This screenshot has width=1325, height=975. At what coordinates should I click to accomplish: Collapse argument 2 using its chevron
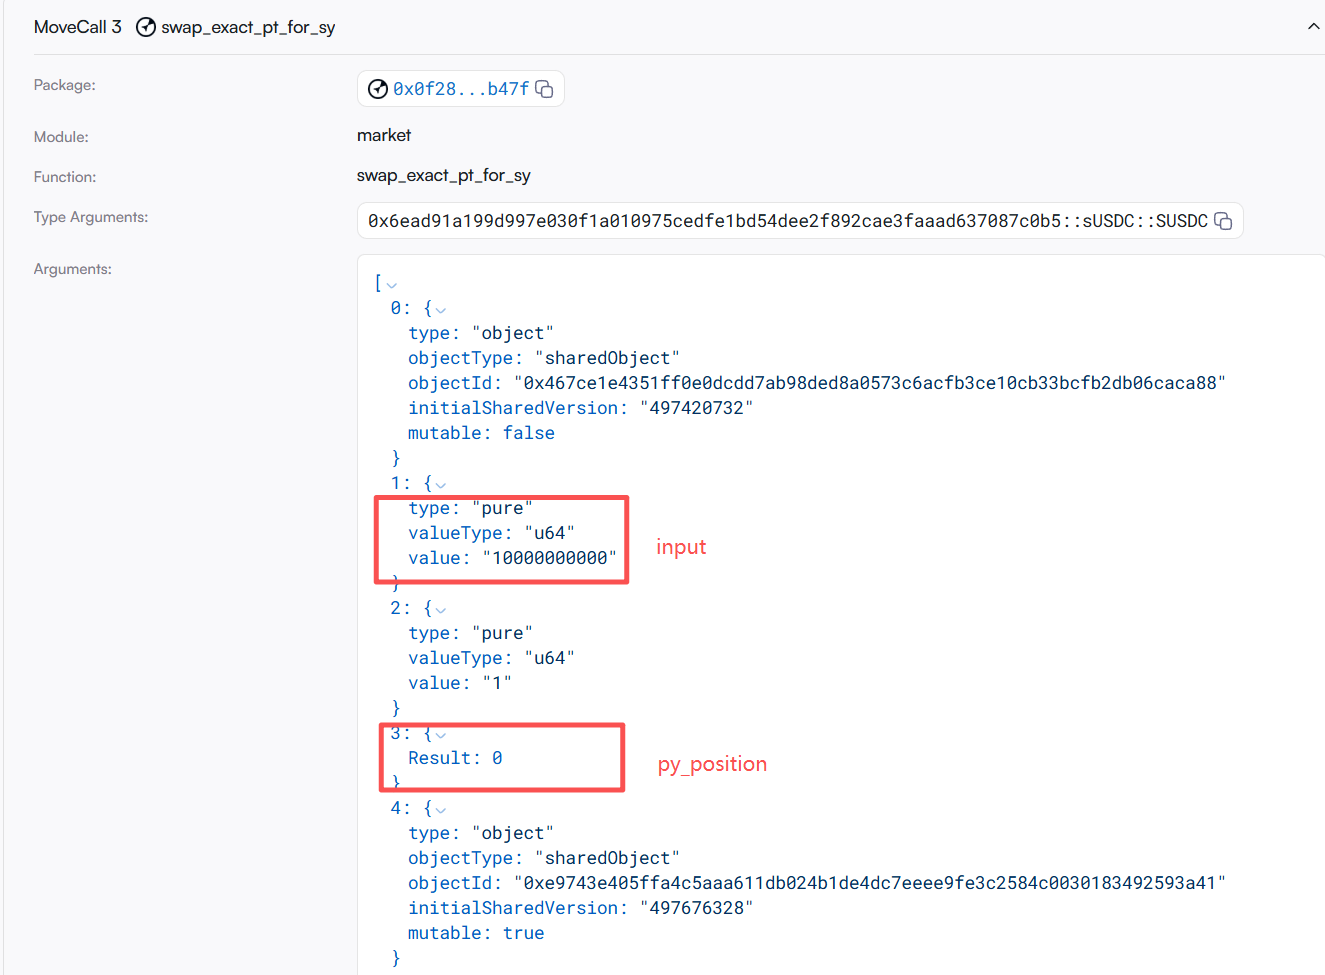pos(441,610)
